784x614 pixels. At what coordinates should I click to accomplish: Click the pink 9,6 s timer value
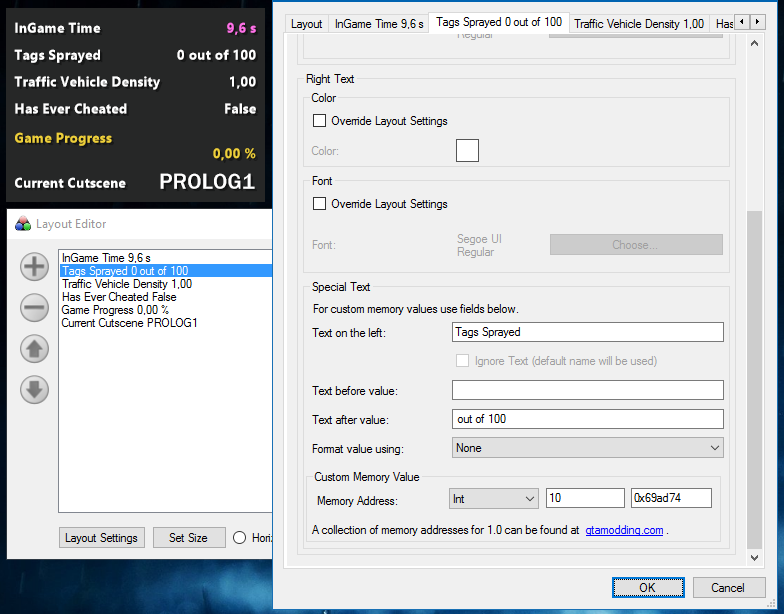(x=242, y=28)
